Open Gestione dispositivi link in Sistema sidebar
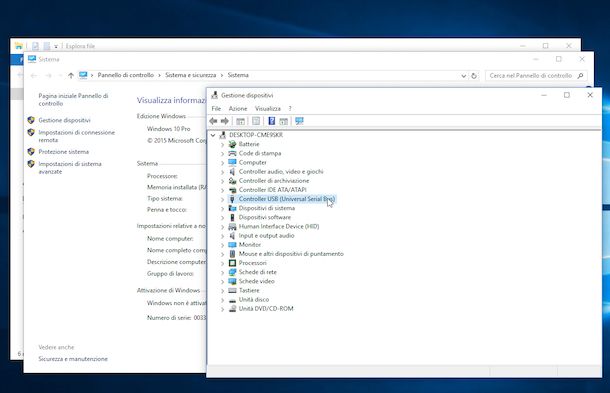This screenshot has width=610, height=393. point(65,120)
